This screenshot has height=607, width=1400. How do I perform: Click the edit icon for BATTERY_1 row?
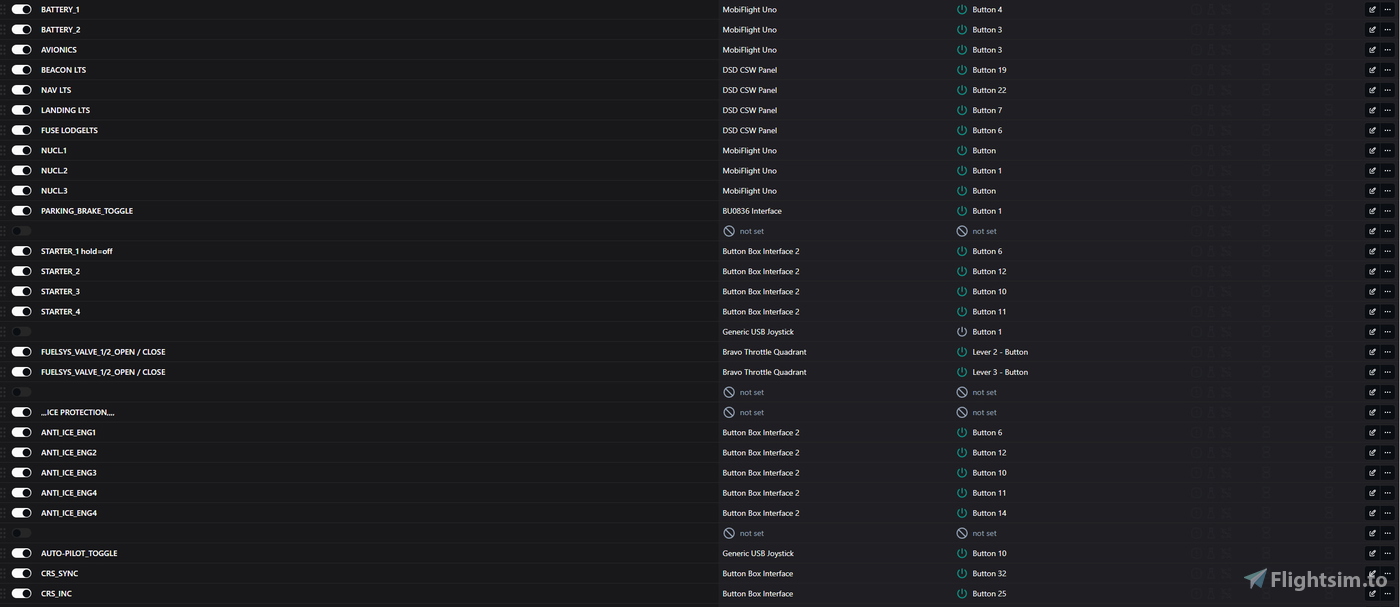click(x=1372, y=10)
